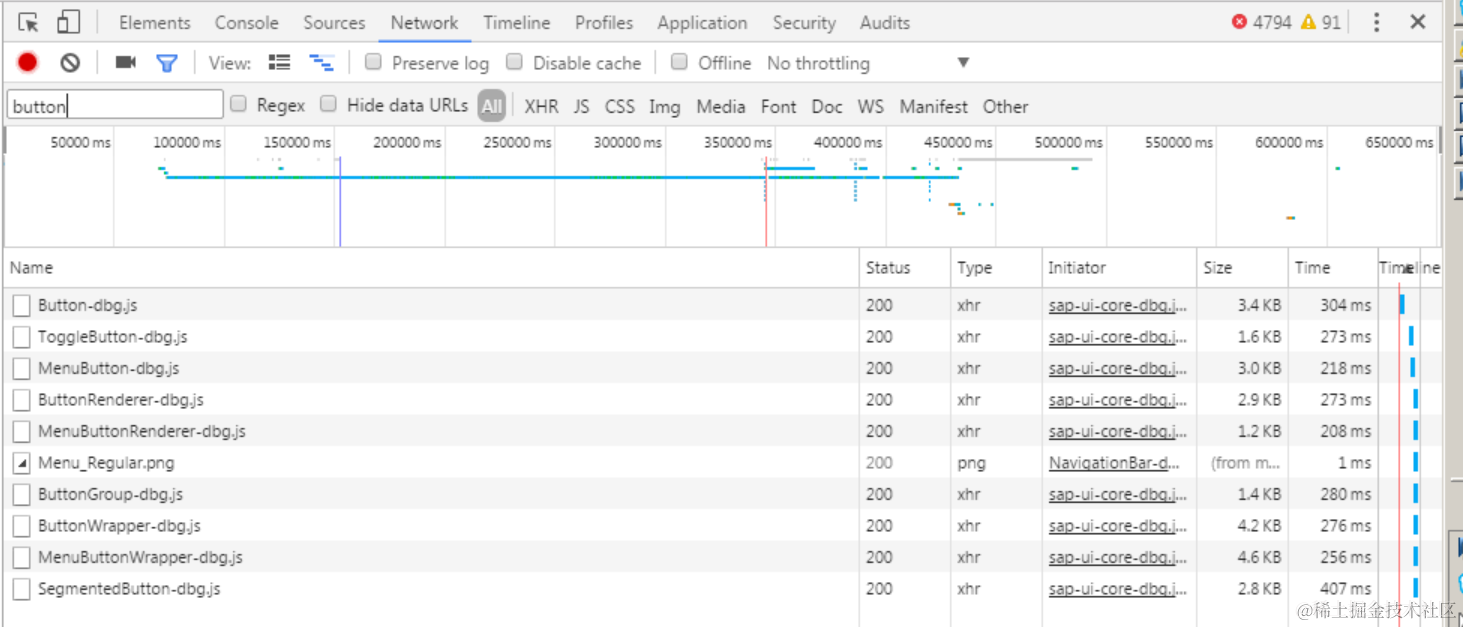This screenshot has width=1463, height=627.
Task: Open the Elements tab
Action: (155, 22)
